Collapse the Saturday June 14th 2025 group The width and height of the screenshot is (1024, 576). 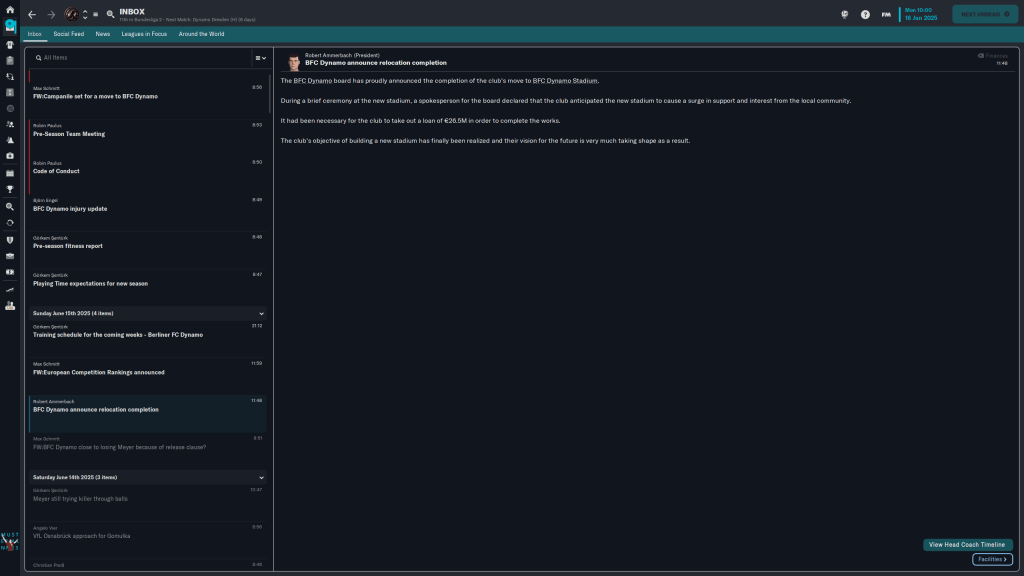261,477
